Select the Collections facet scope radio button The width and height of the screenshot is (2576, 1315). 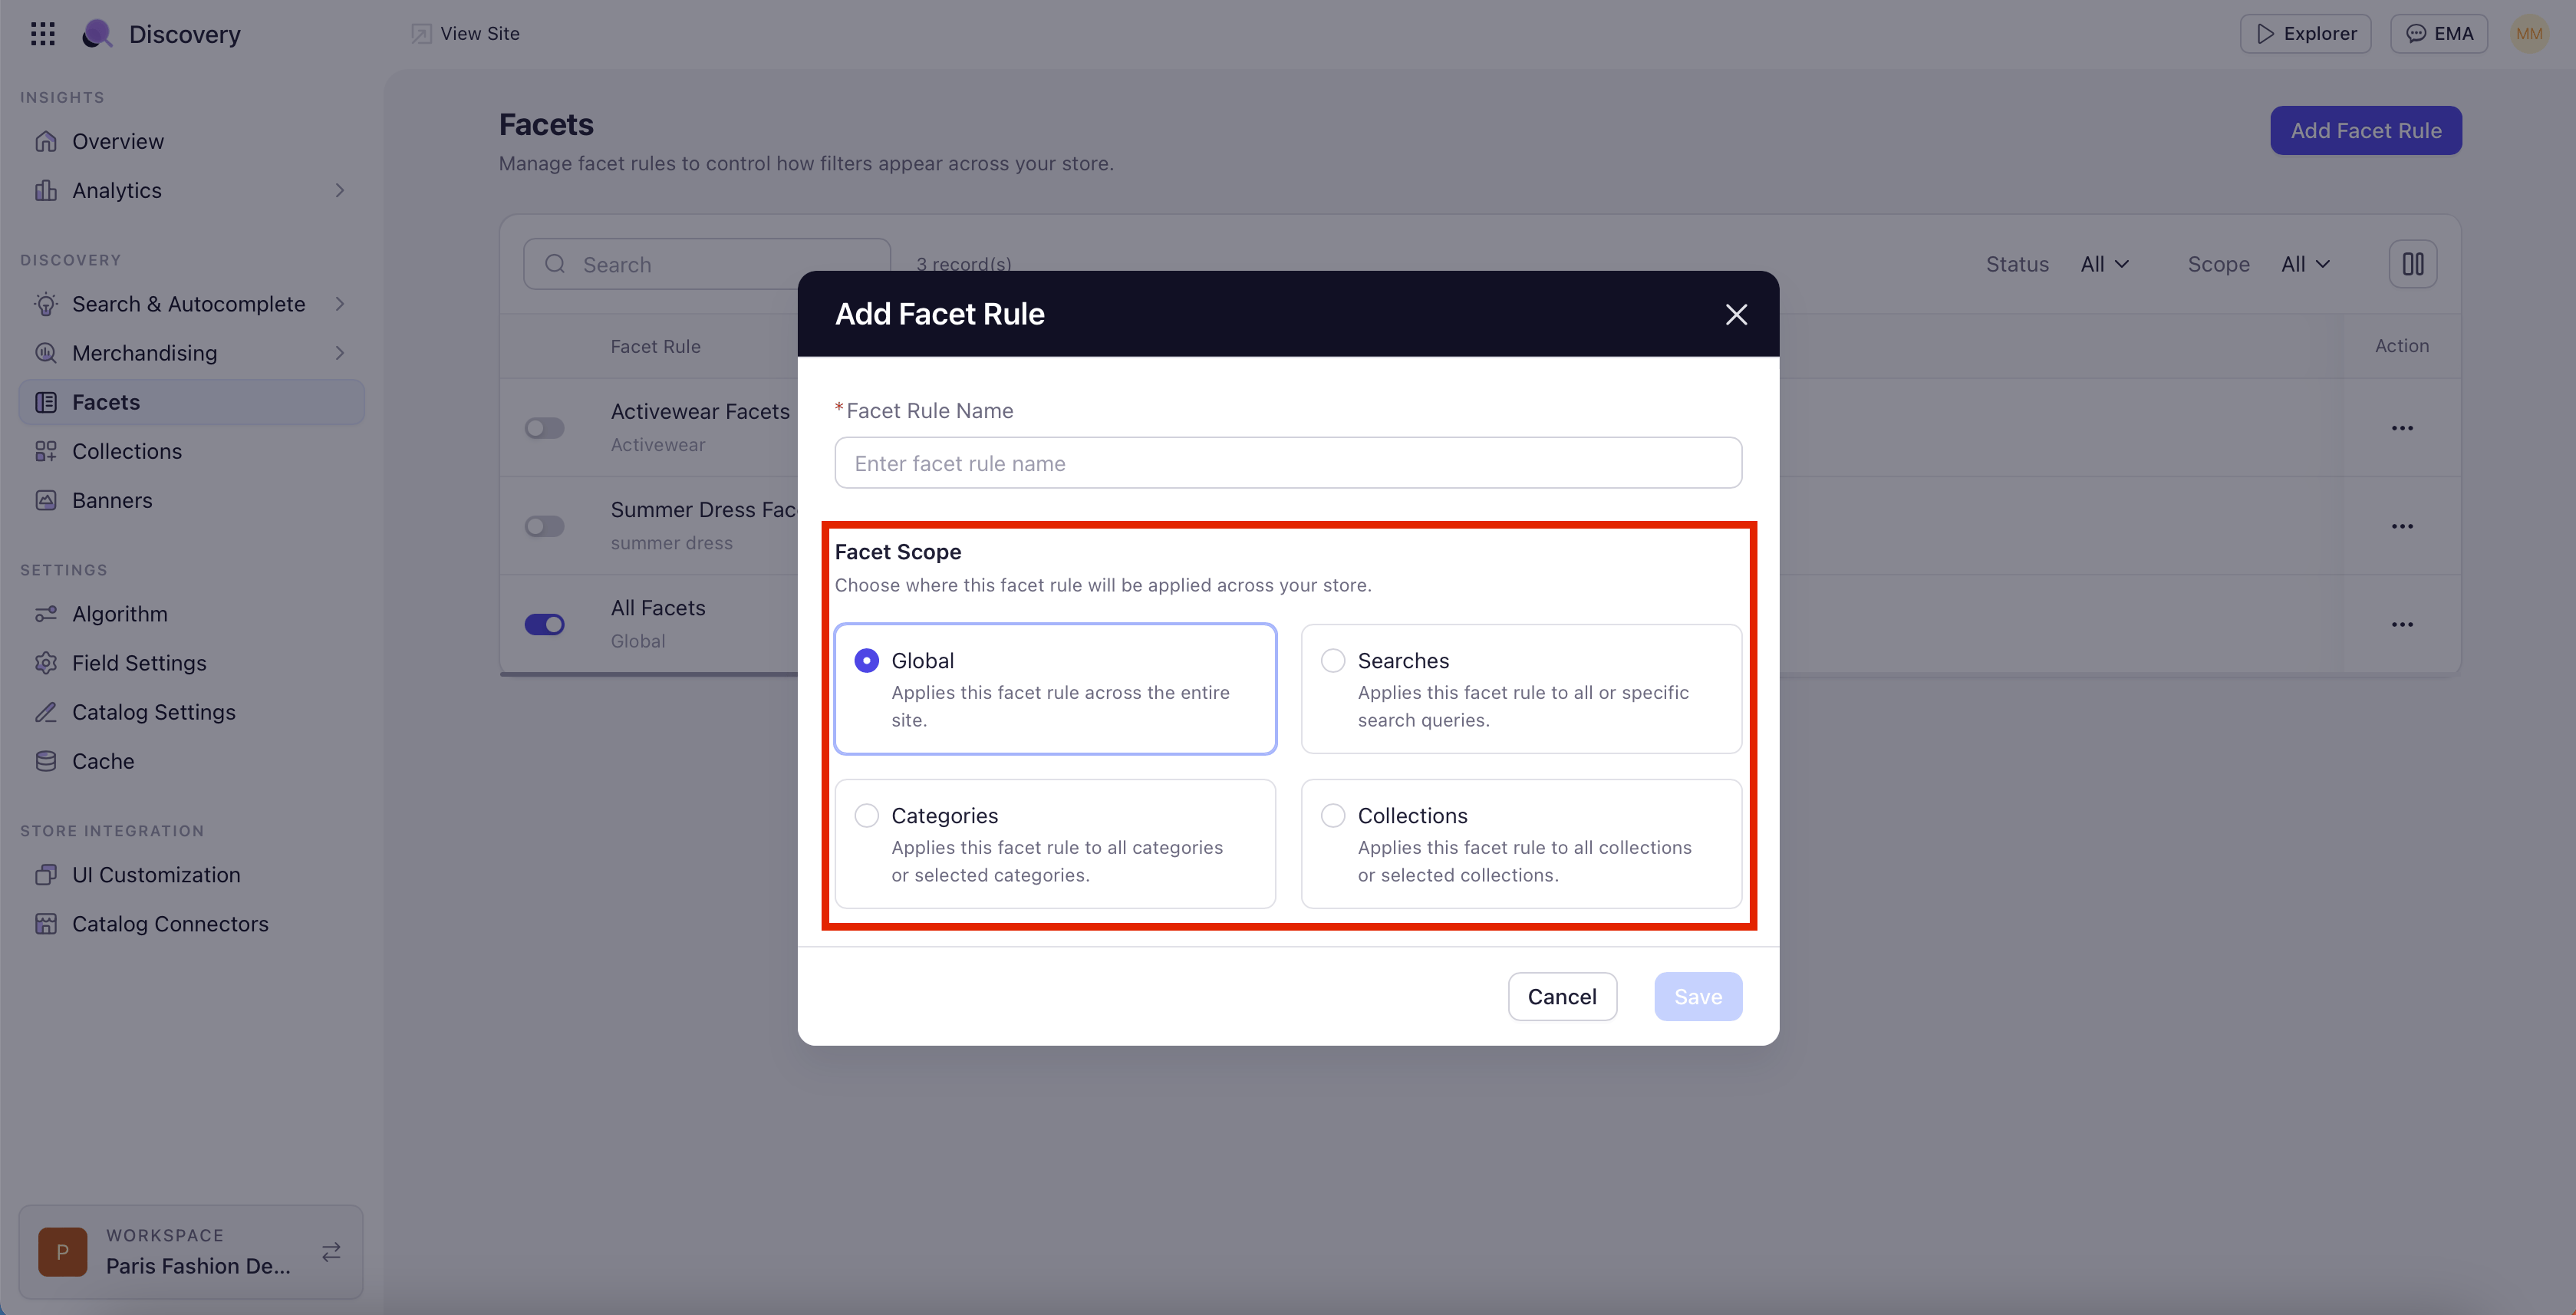point(1332,816)
